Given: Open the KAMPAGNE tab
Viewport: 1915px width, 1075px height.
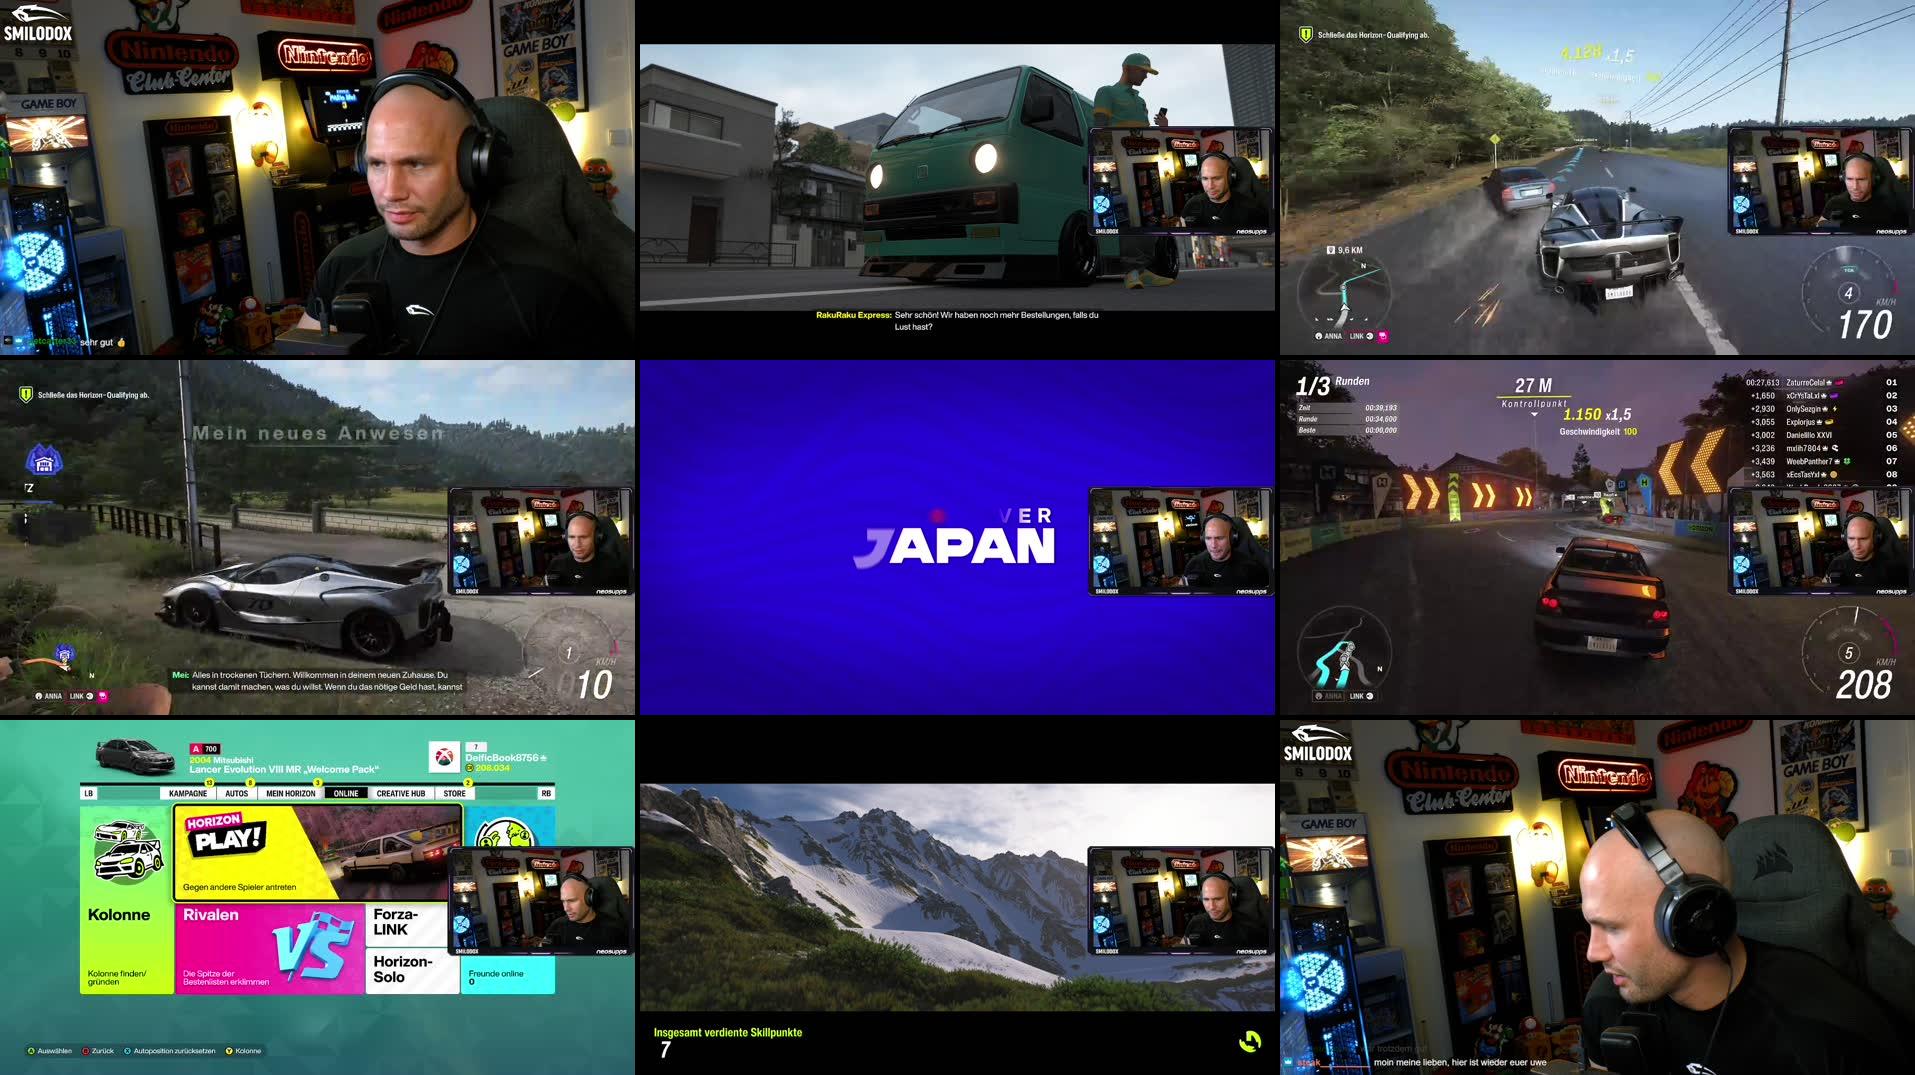Looking at the screenshot, I should click(188, 793).
